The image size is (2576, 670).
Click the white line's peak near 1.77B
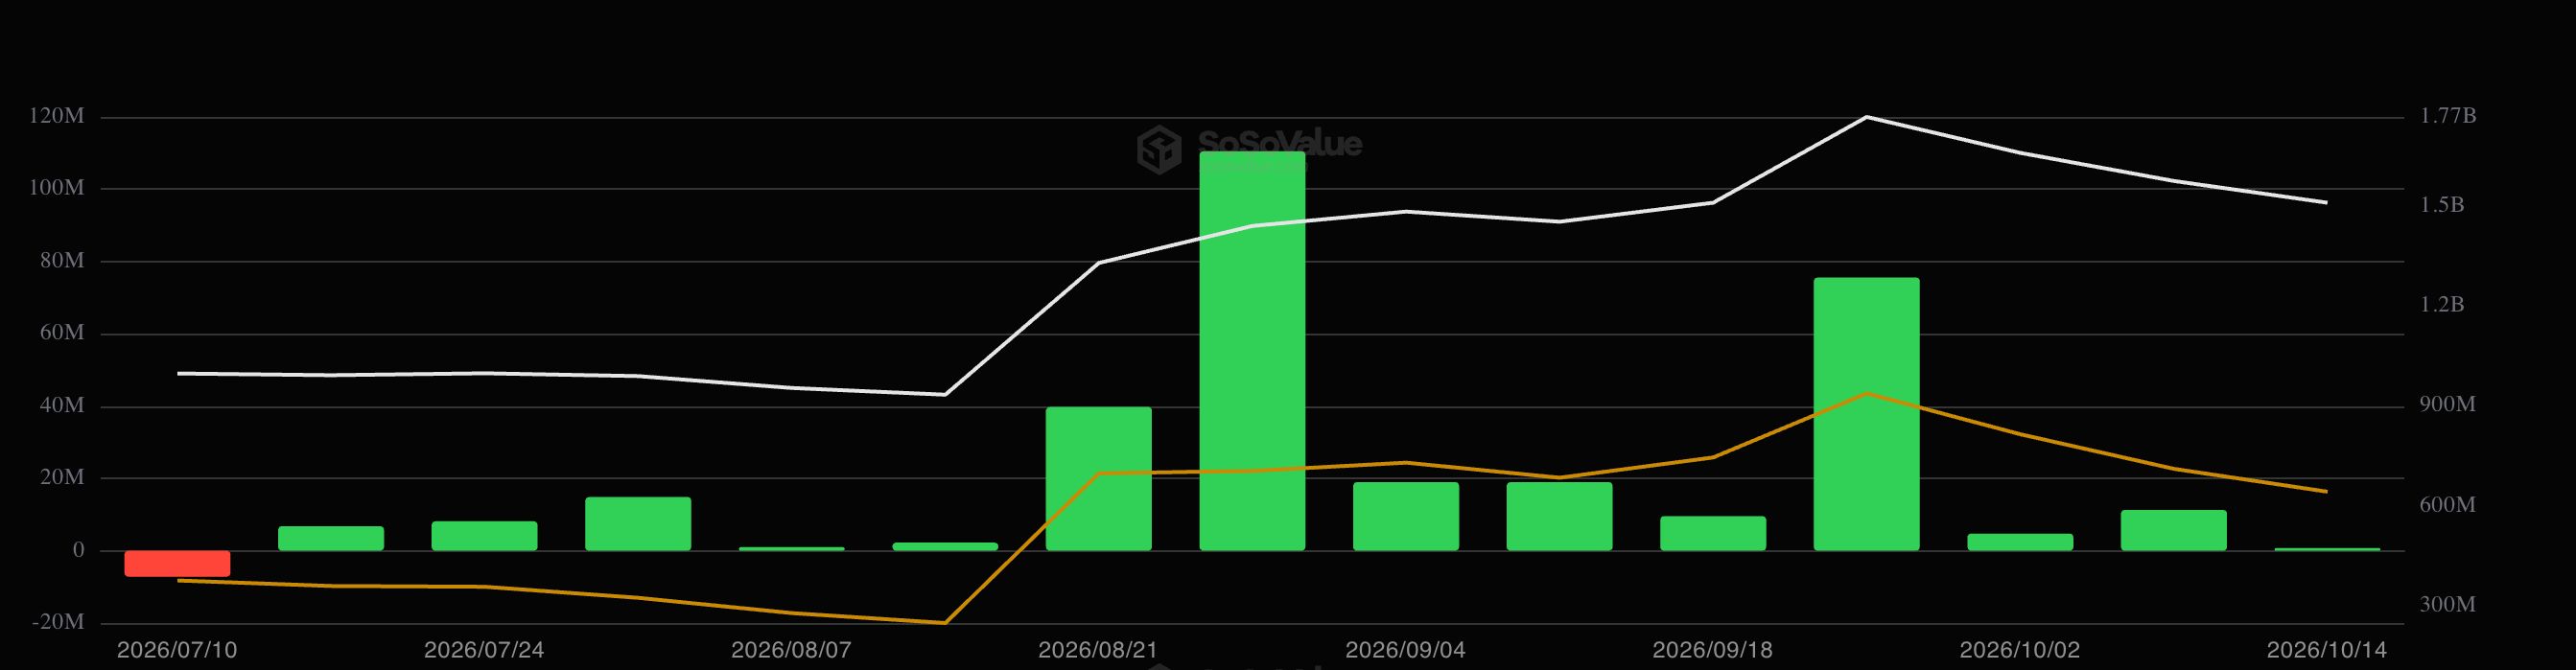click(1866, 117)
